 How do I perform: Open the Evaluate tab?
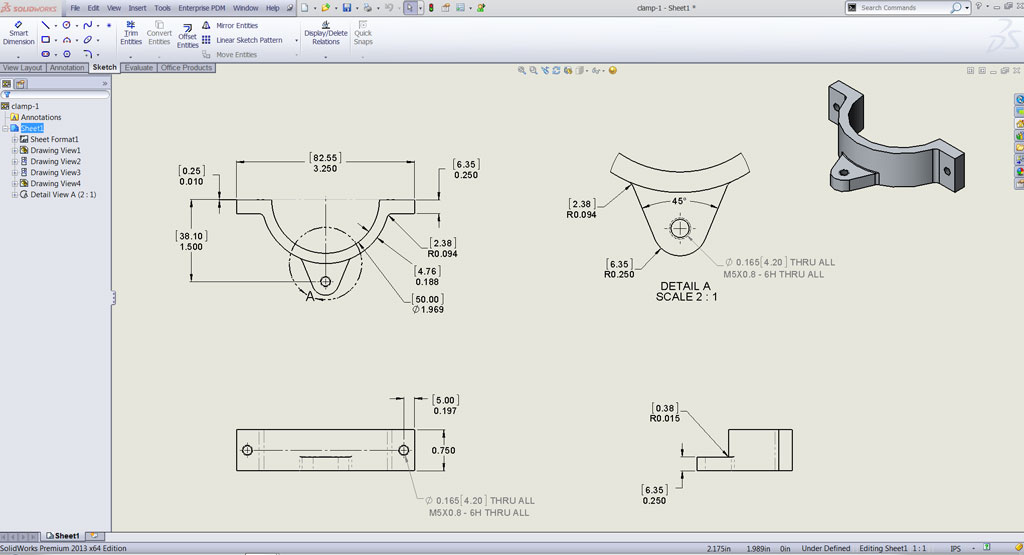(139, 68)
